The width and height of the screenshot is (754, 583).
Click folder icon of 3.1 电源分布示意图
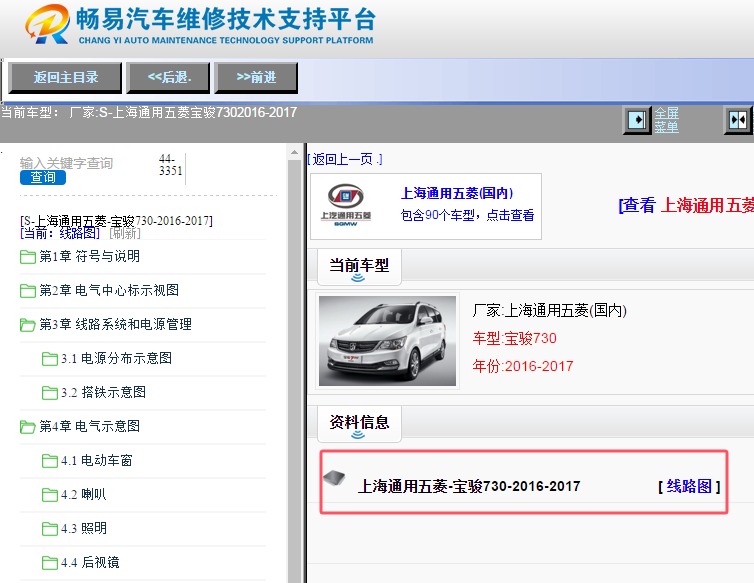(x=50, y=359)
